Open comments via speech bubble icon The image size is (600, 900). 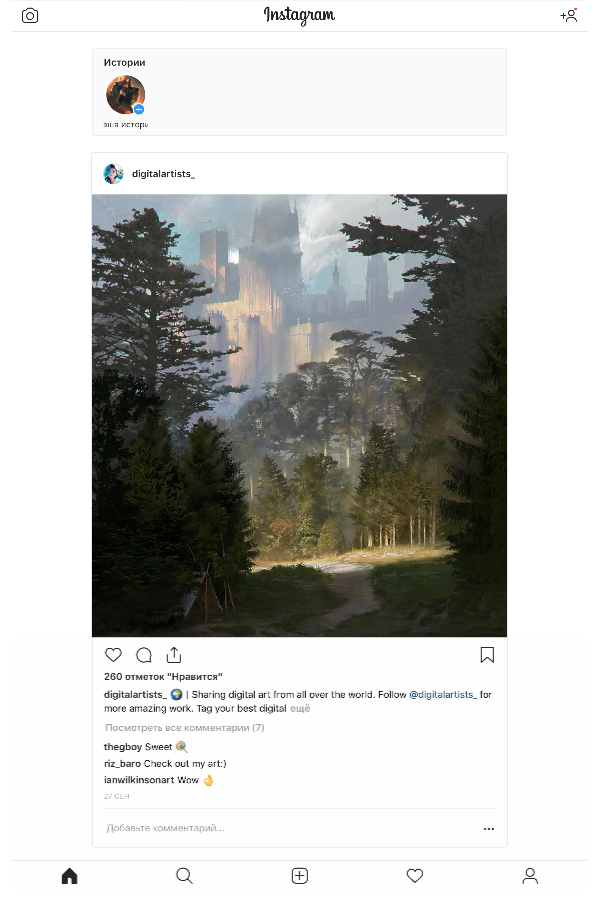click(144, 654)
